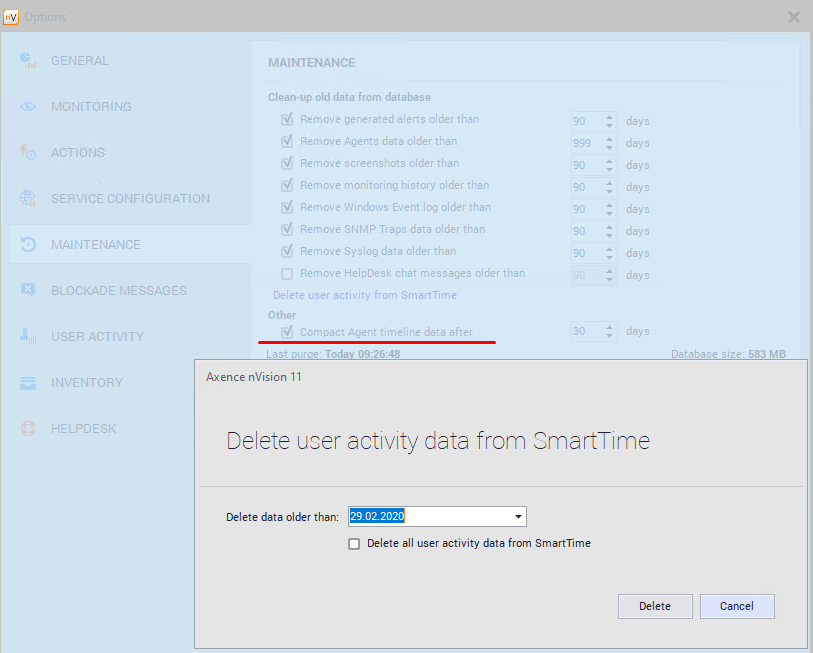Screen dimensions: 813x653
Task: Follow the Delete user activity from SmartTime link
Action: (x=365, y=296)
